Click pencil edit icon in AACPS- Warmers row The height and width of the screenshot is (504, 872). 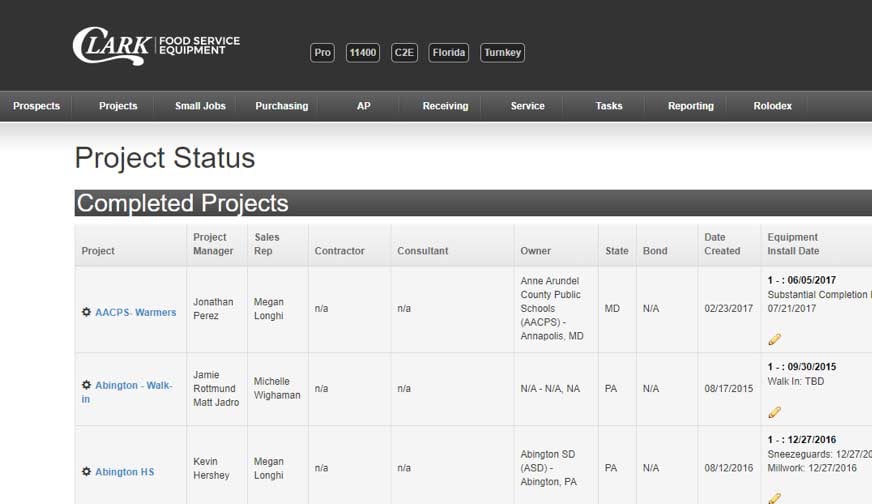click(x=774, y=340)
